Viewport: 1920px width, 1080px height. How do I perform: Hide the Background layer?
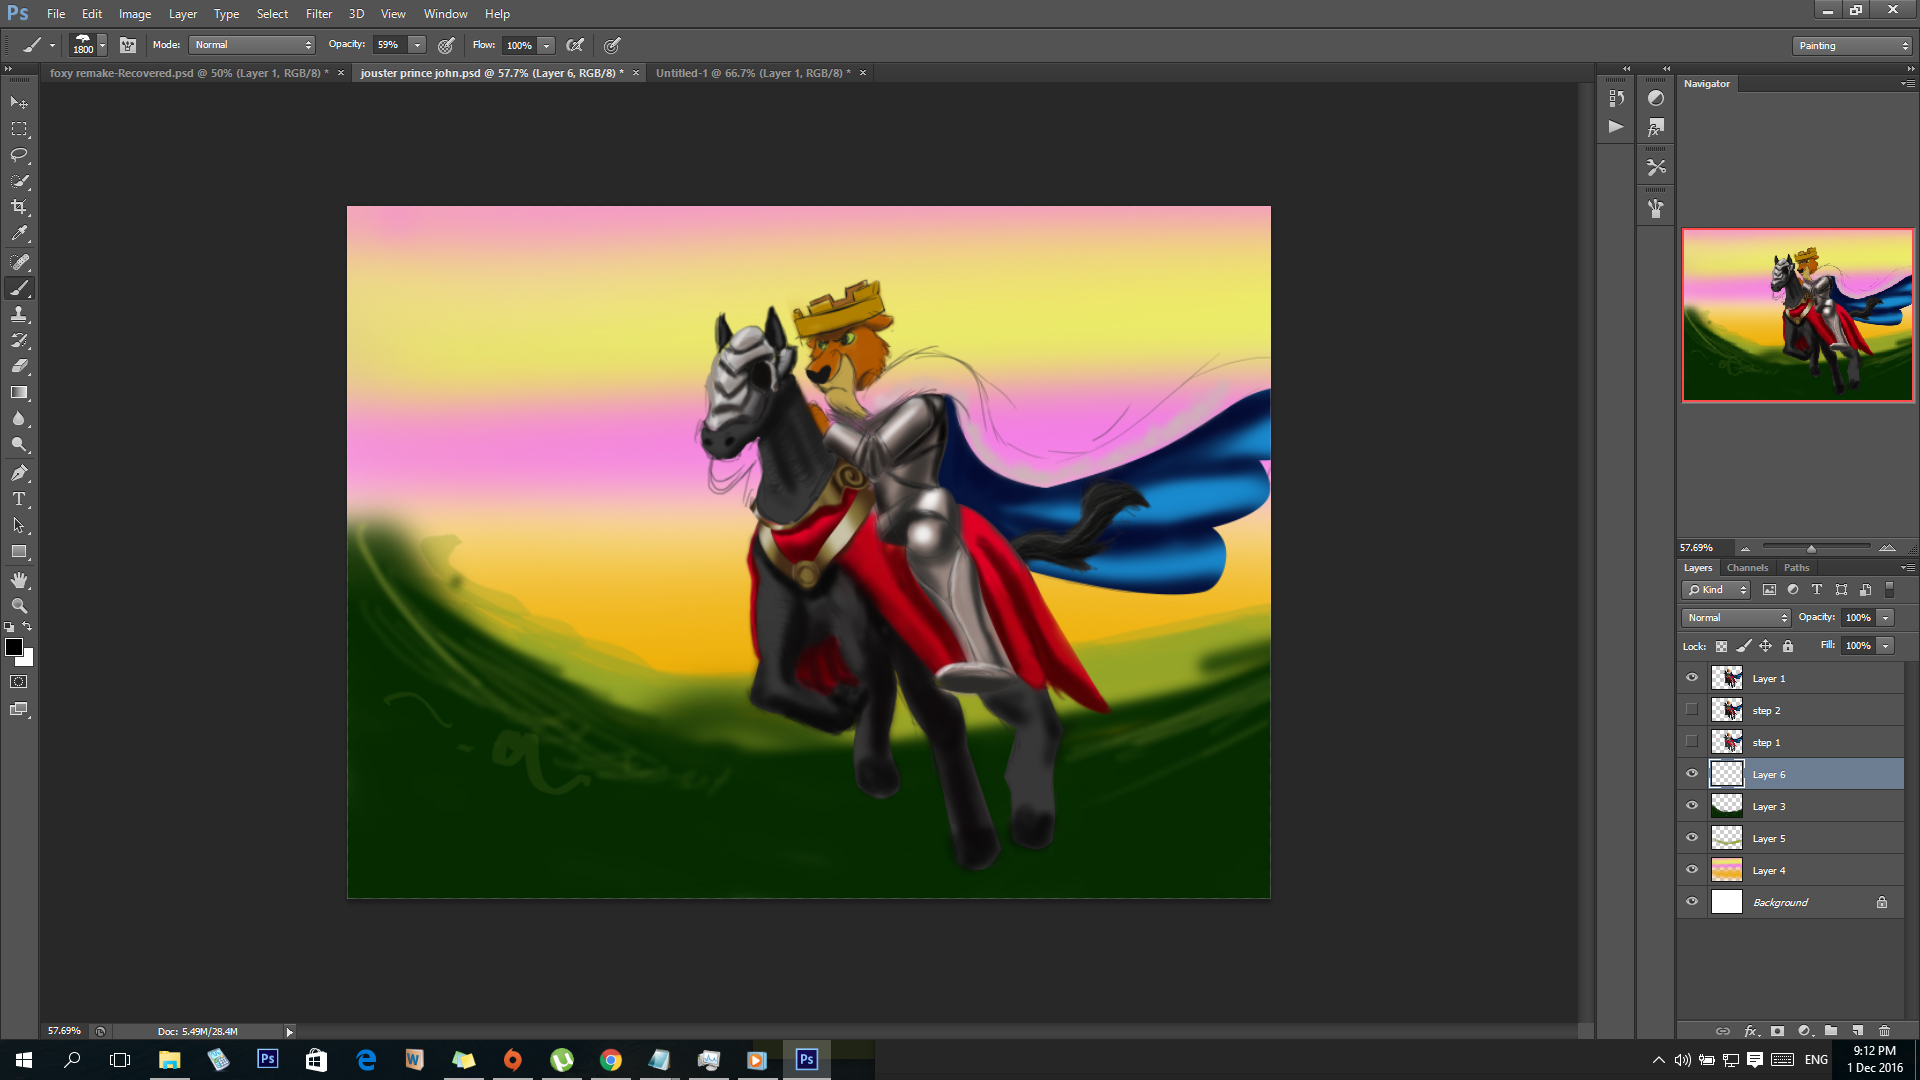pyautogui.click(x=1692, y=902)
